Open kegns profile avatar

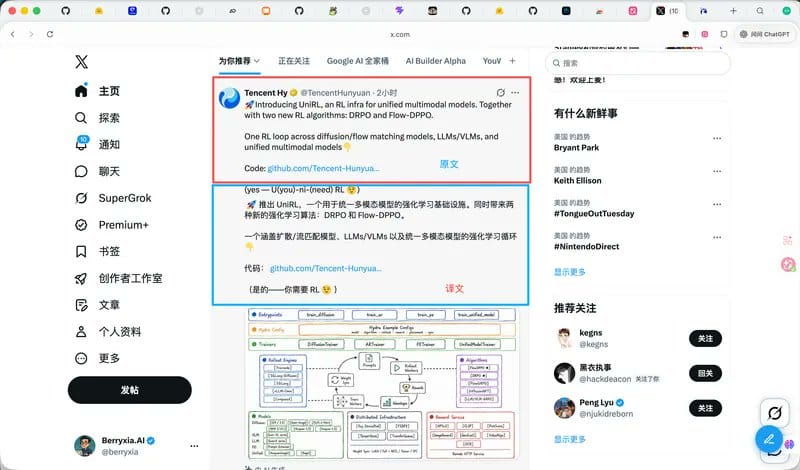(564, 338)
